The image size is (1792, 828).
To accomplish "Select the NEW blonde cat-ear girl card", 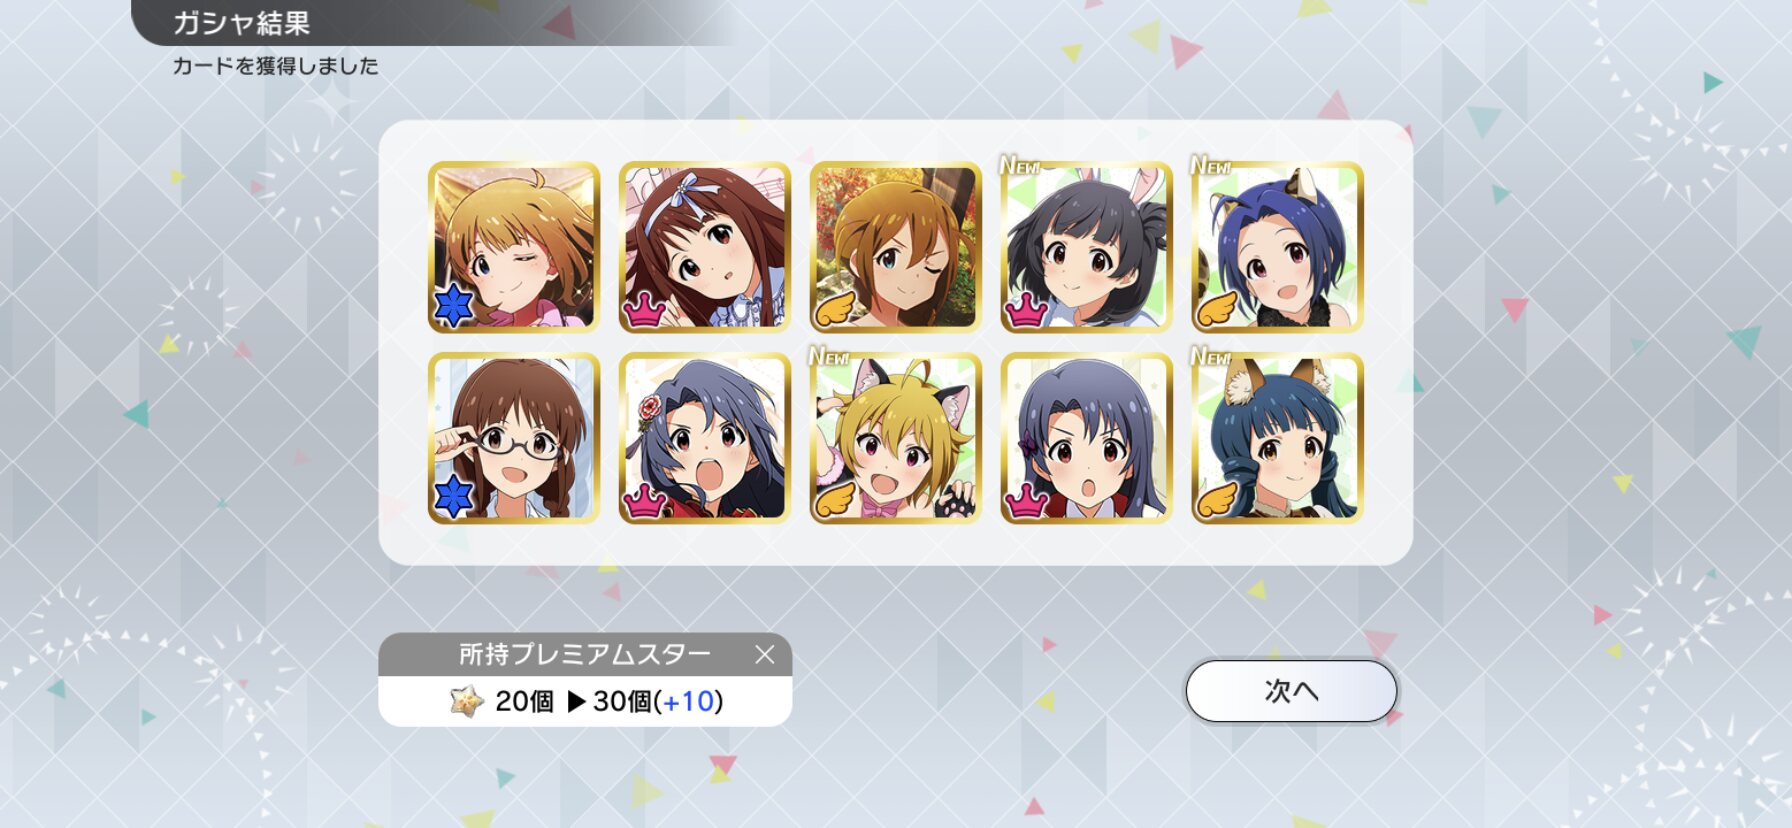I will pyautogui.click(x=896, y=438).
